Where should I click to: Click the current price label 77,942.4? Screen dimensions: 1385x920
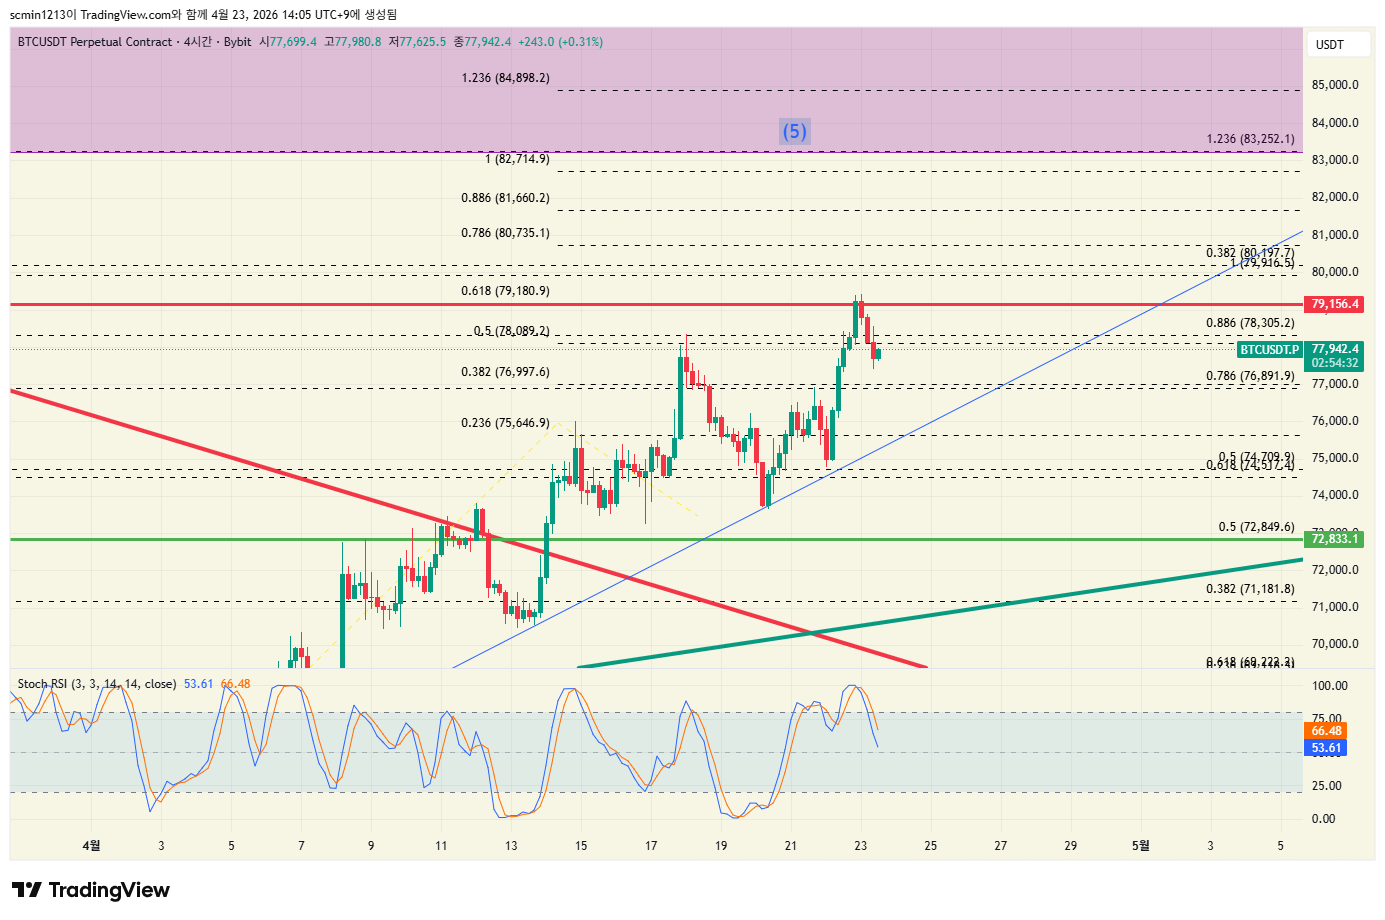click(1335, 349)
